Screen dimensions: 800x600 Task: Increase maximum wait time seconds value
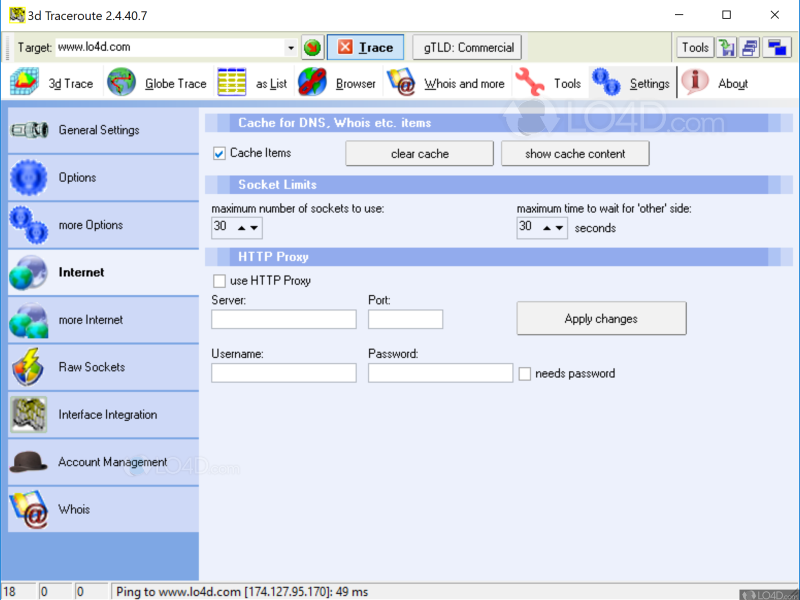coord(547,228)
